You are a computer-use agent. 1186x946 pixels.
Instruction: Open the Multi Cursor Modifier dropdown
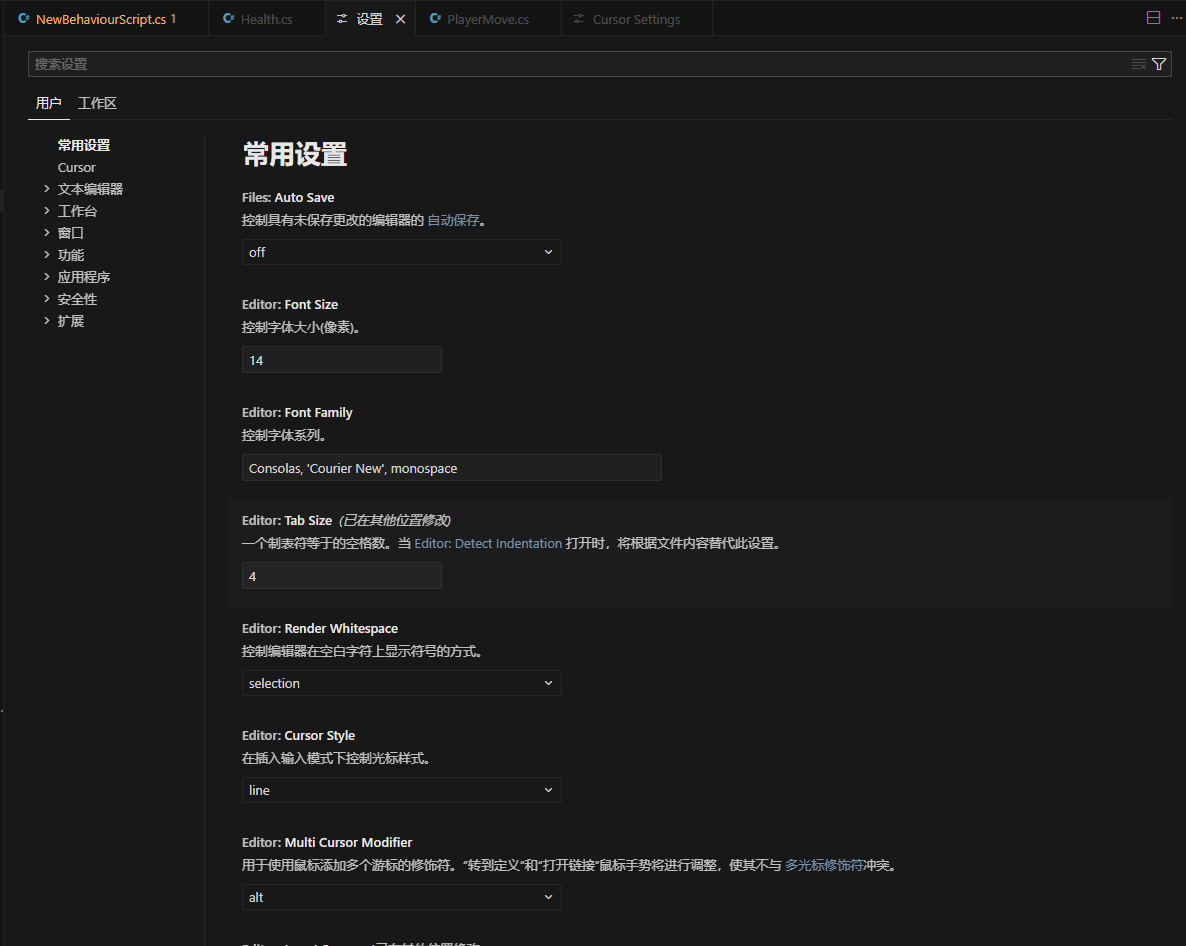point(401,898)
